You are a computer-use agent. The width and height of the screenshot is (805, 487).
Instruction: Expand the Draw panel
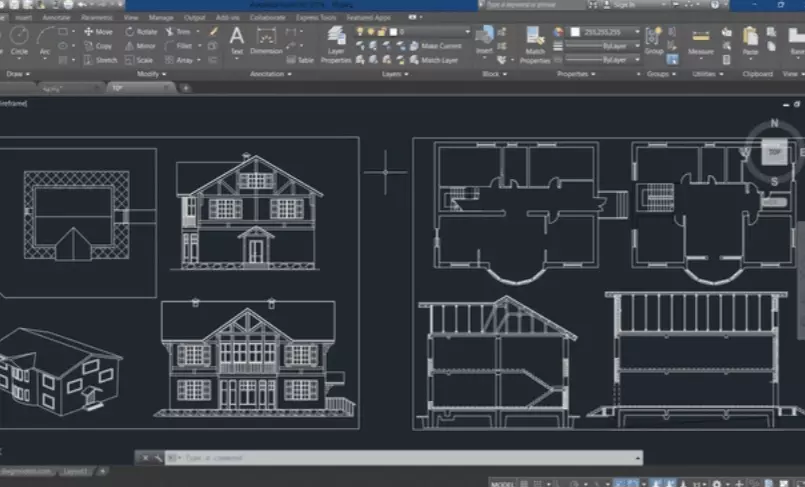coord(18,74)
